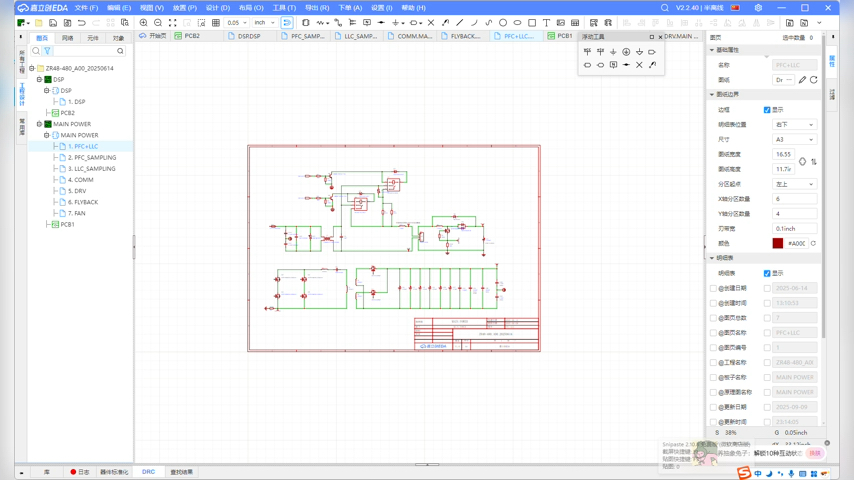Select the rectangle drawing tool
The image size is (854, 480).
[x=532, y=23]
